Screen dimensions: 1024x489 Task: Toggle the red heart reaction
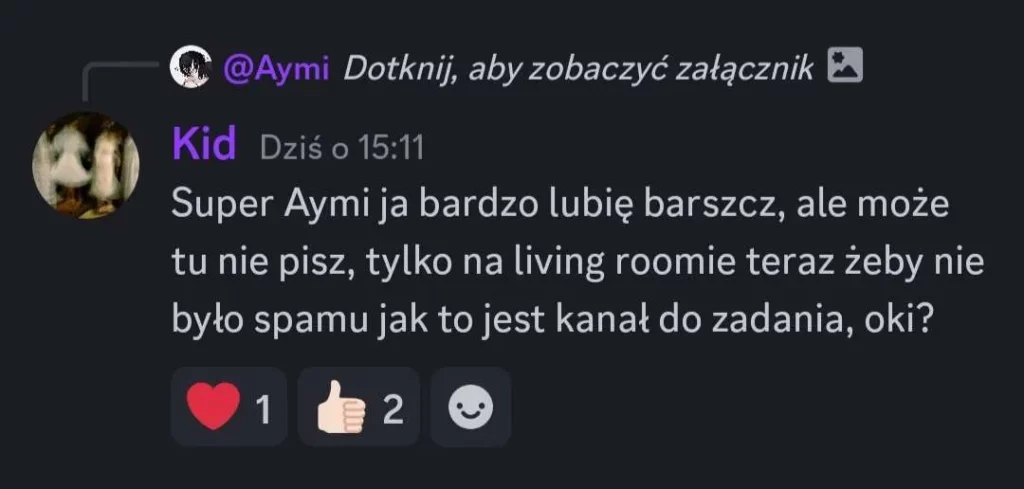click(x=229, y=406)
